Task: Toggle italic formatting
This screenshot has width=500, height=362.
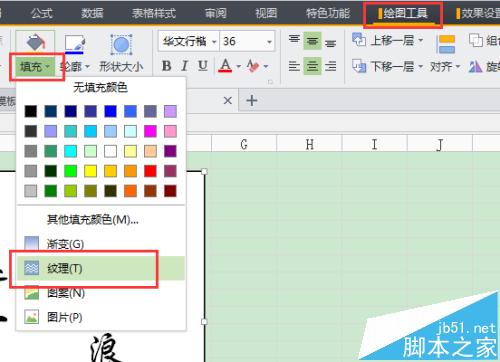Action: pos(185,66)
